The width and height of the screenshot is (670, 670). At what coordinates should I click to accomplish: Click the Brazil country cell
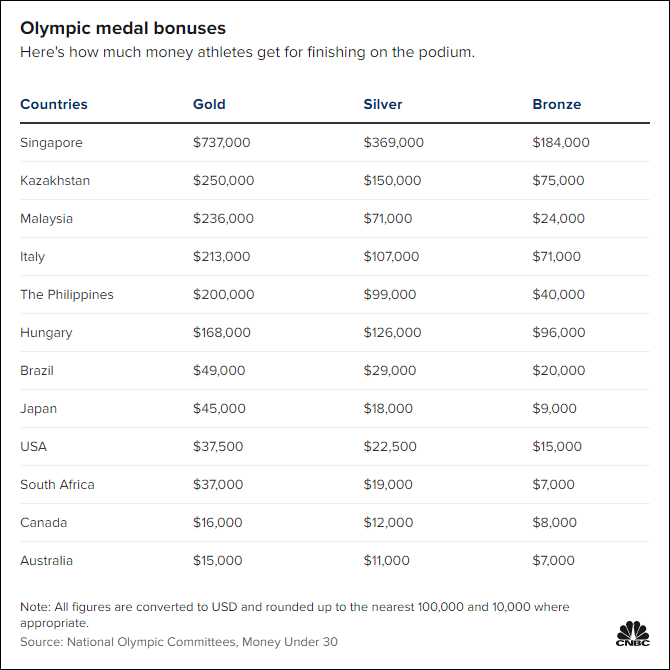(x=37, y=371)
